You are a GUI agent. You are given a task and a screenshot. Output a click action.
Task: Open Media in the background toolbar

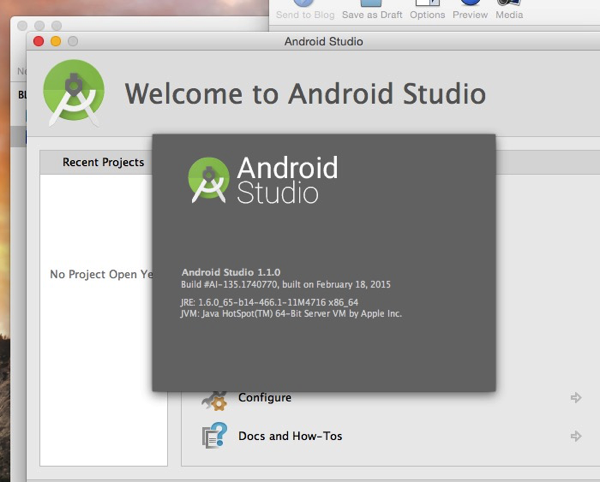pyautogui.click(x=509, y=15)
